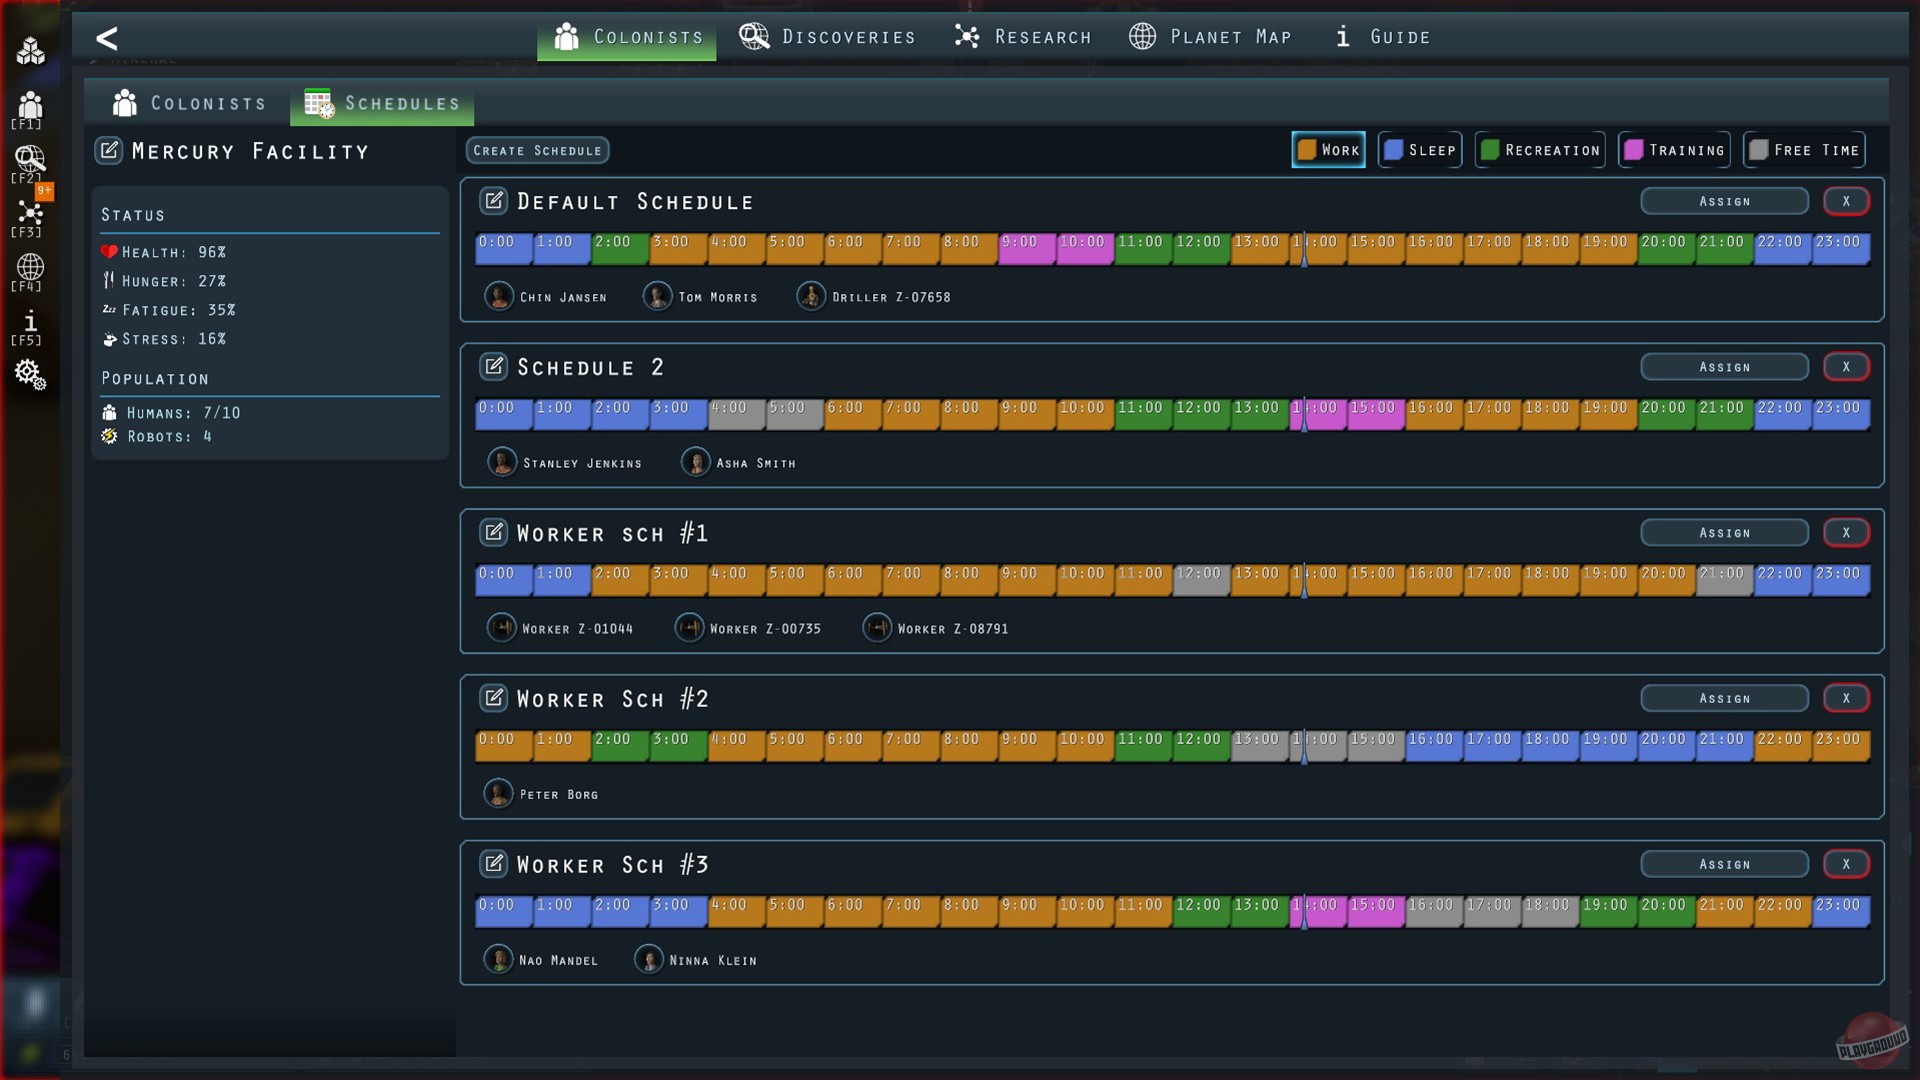Click Assign for Schedule 2

1724,367
